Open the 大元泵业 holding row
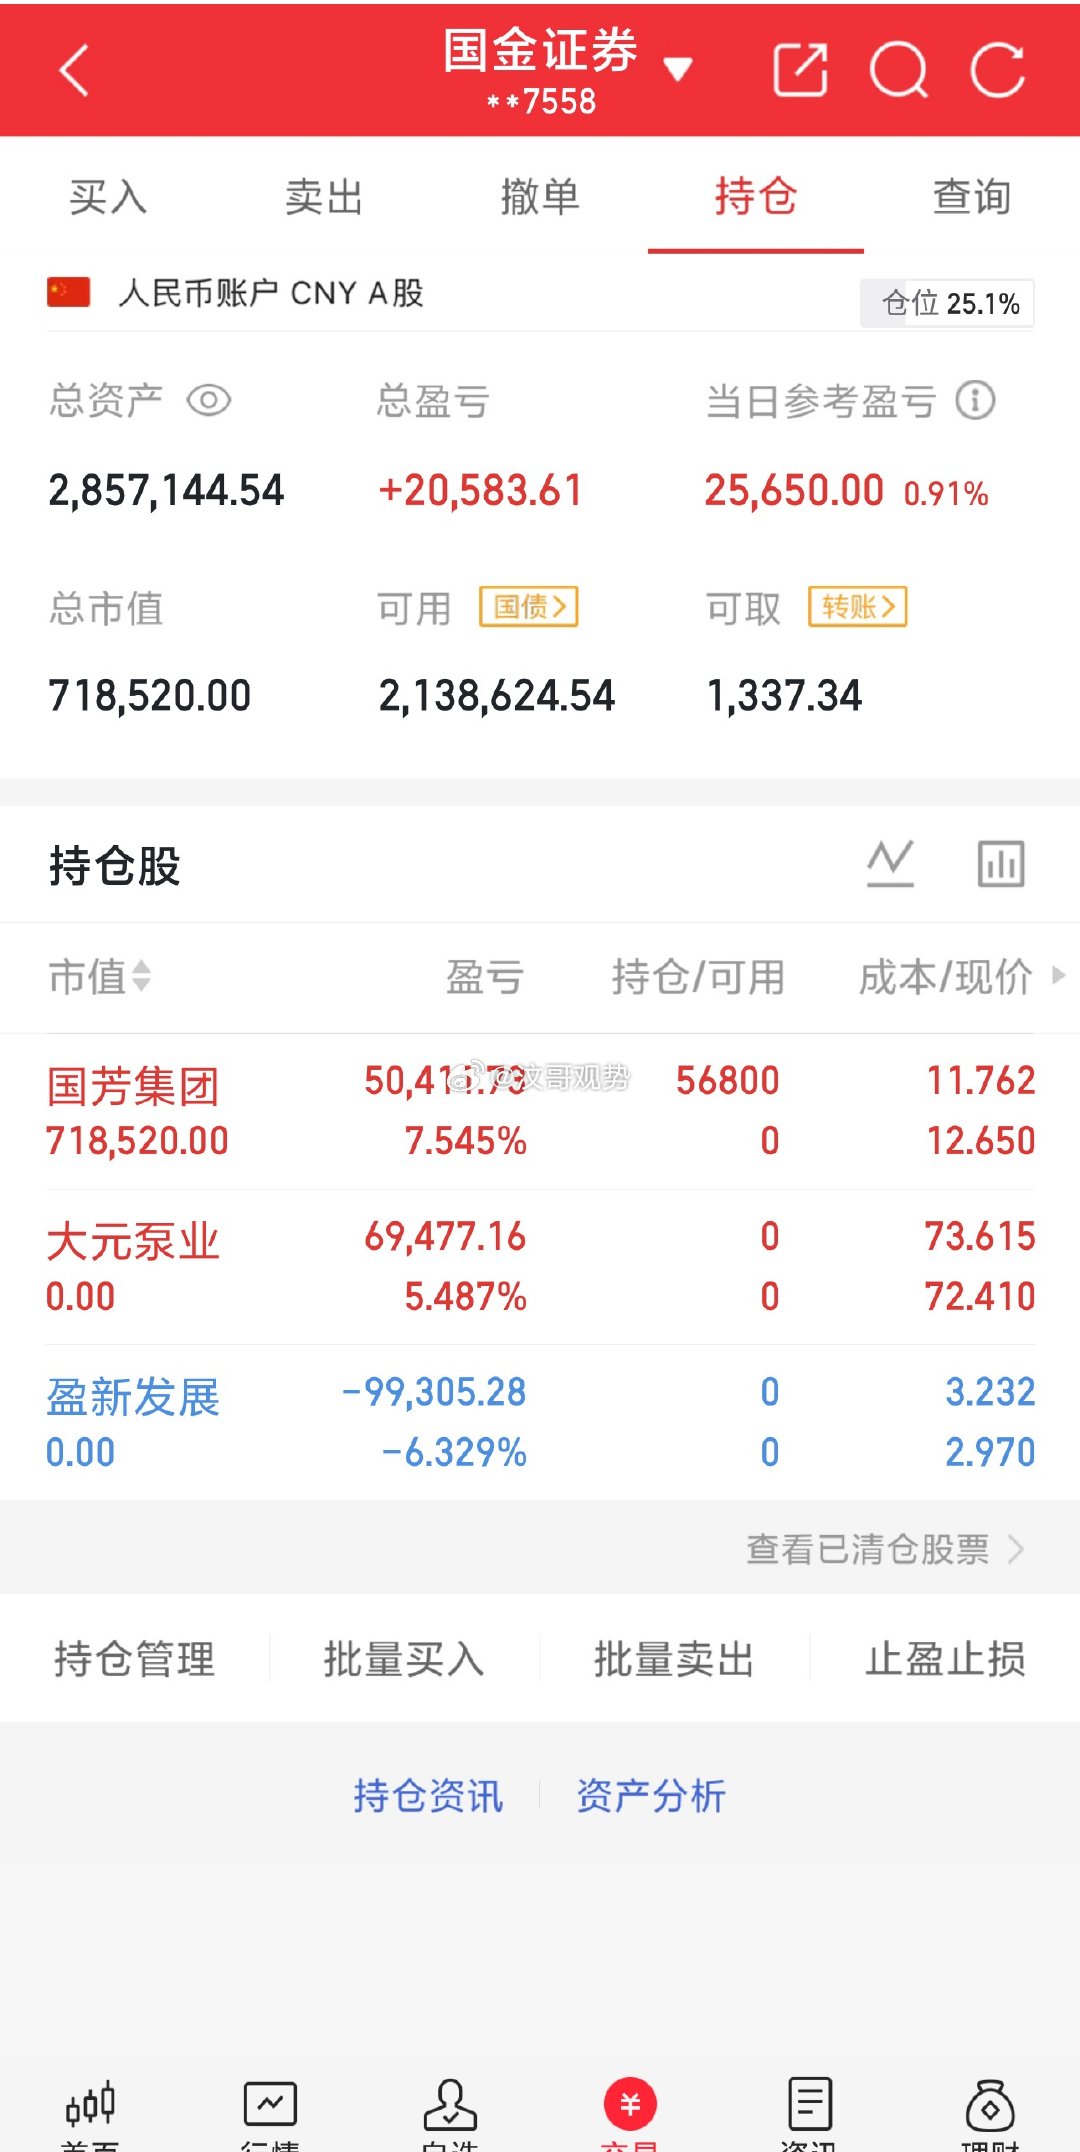 pos(540,1267)
